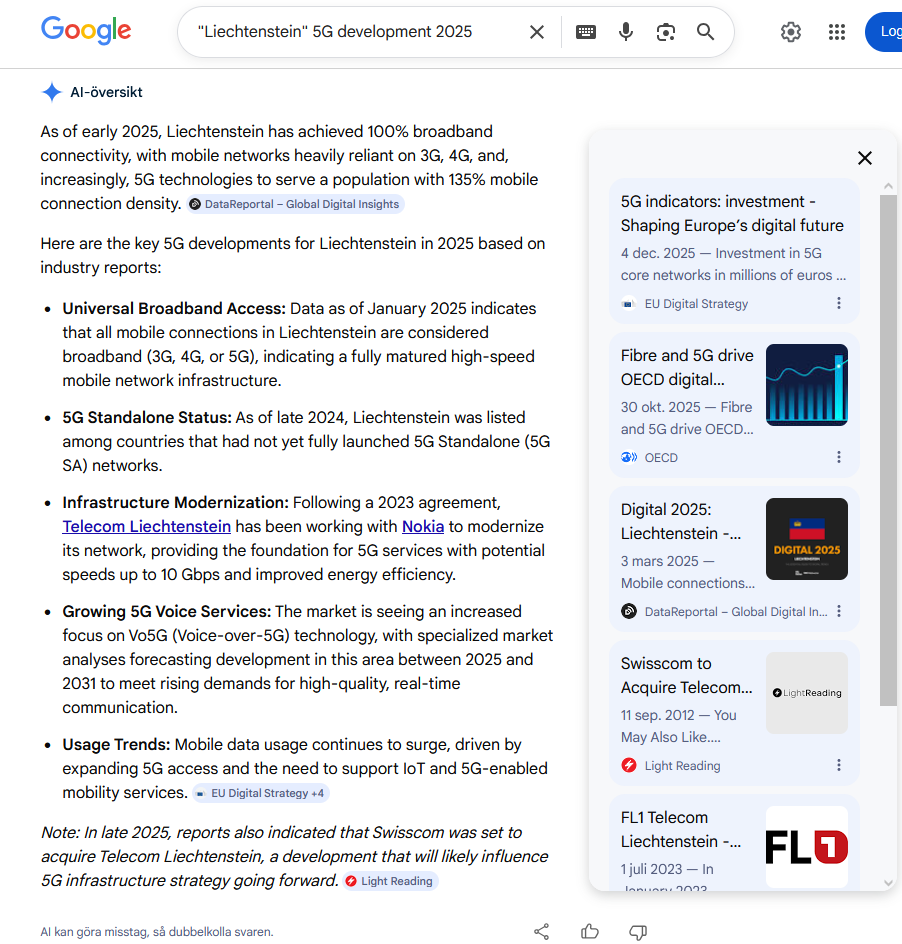902x944 pixels.
Task: Open options for Light Reading source card
Action: pos(839,765)
